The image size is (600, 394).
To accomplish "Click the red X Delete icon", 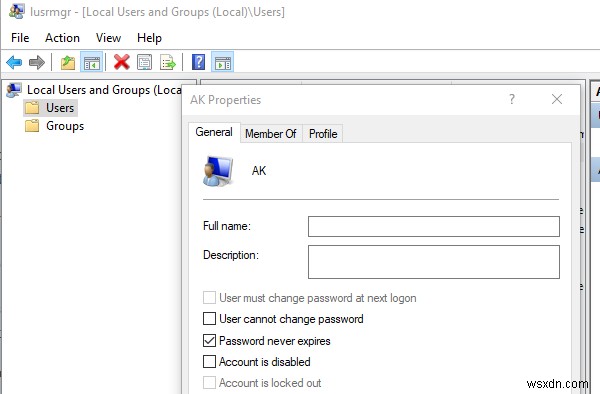I will point(122,62).
